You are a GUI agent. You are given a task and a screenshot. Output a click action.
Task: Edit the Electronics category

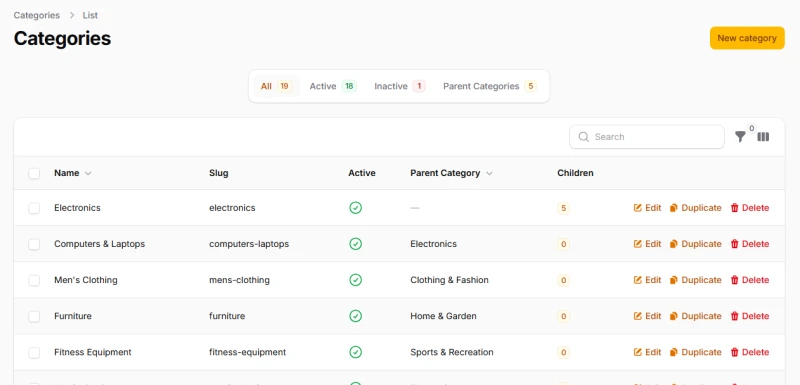tap(647, 208)
